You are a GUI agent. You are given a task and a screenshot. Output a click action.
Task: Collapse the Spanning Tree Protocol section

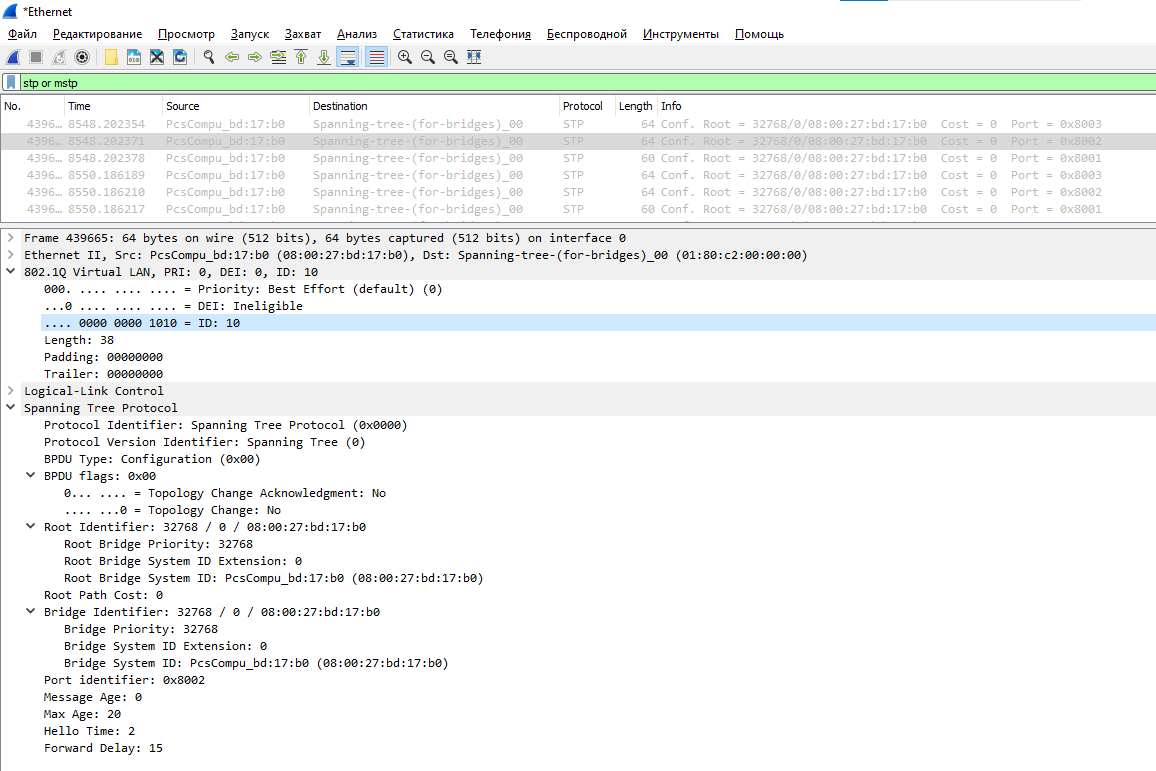tap(11, 408)
